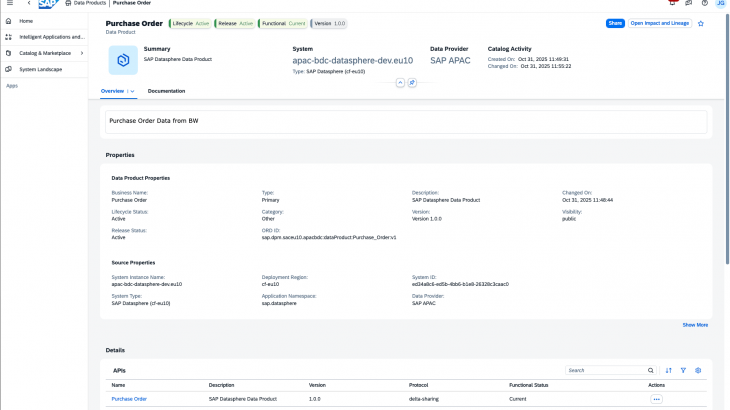Image resolution: width=730 pixels, height=410 pixels.
Task: Click into the APIs search field
Action: (x=605, y=370)
